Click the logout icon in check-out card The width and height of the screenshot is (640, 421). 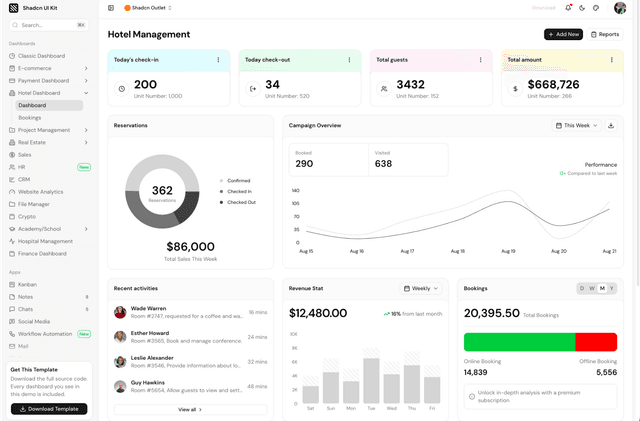[x=253, y=89]
